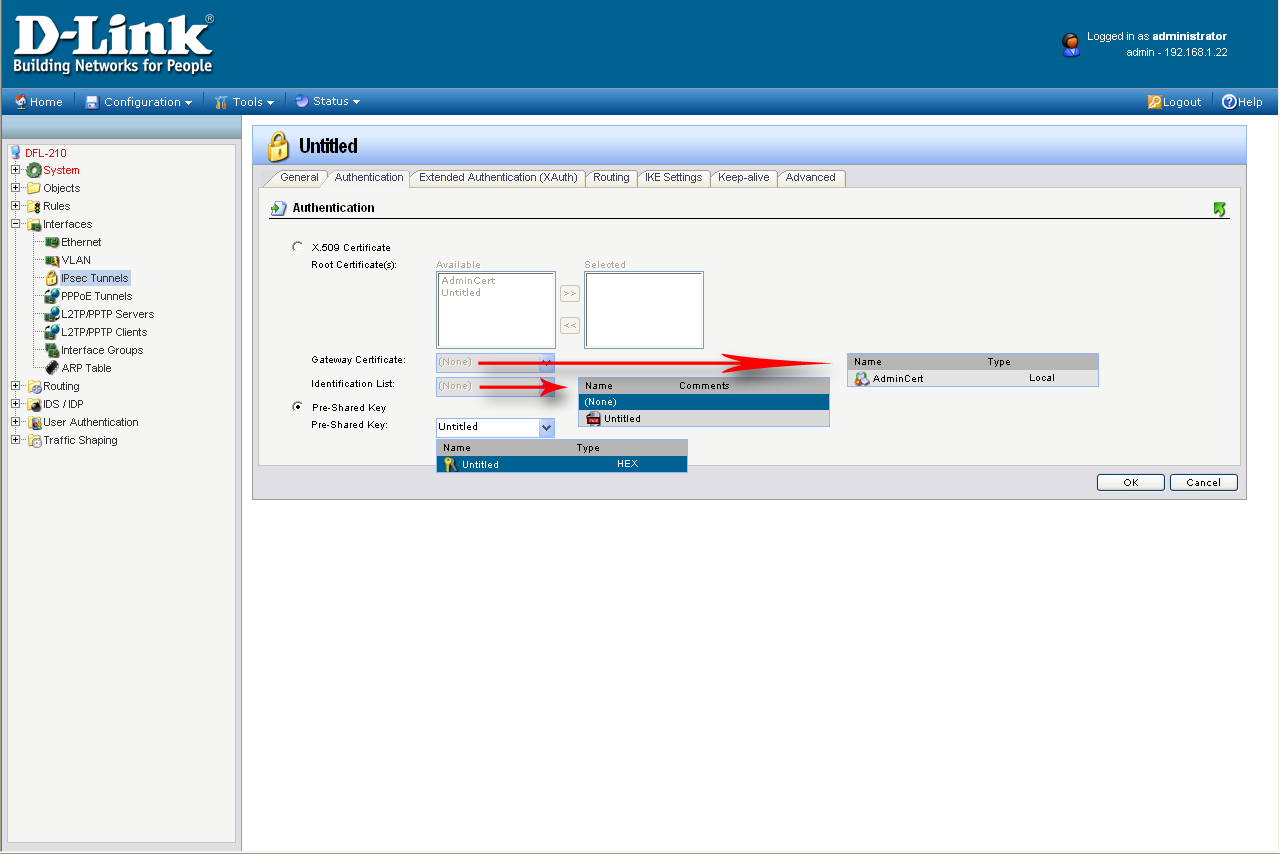Image resolution: width=1280 pixels, height=854 pixels.
Task: Expand the Routing tree node
Action: pos(16,386)
